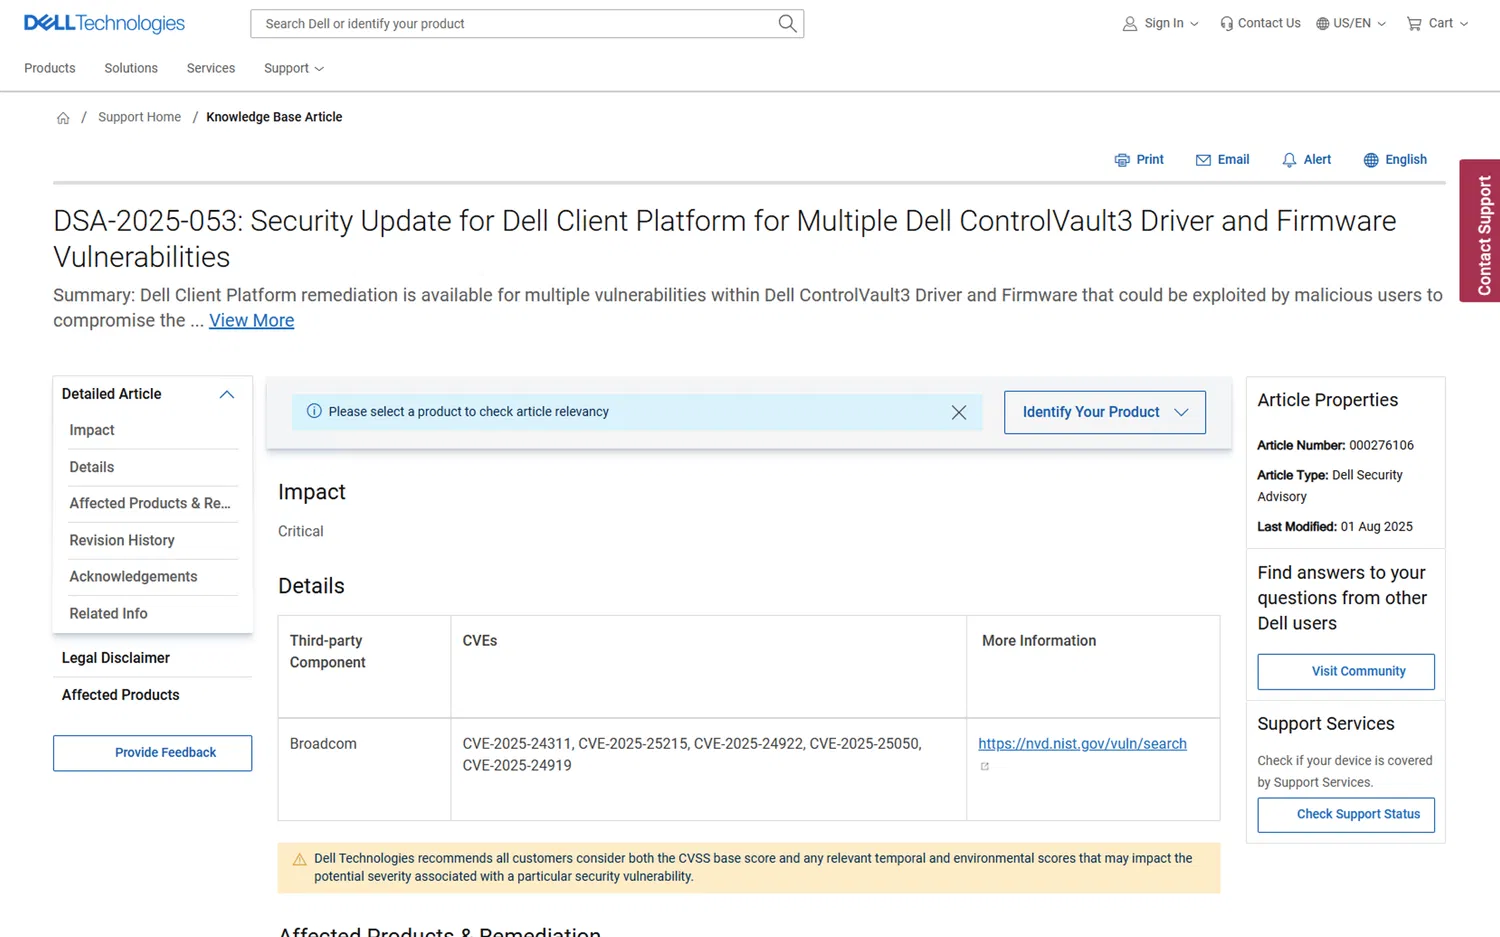Jump to Details section in sidebar
The width and height of the screenshot is (1500, 937).
tap(92, 467)
